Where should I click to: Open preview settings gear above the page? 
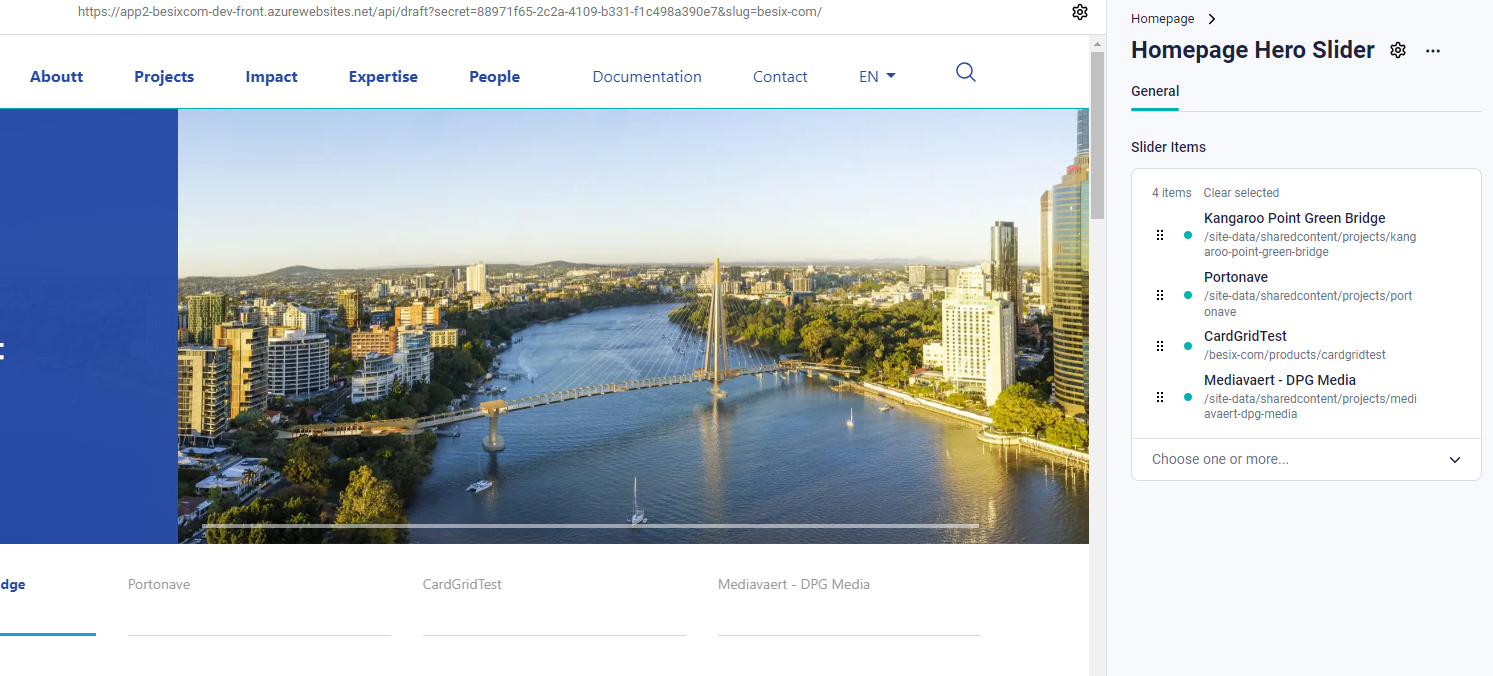[x=1080, y=12]
